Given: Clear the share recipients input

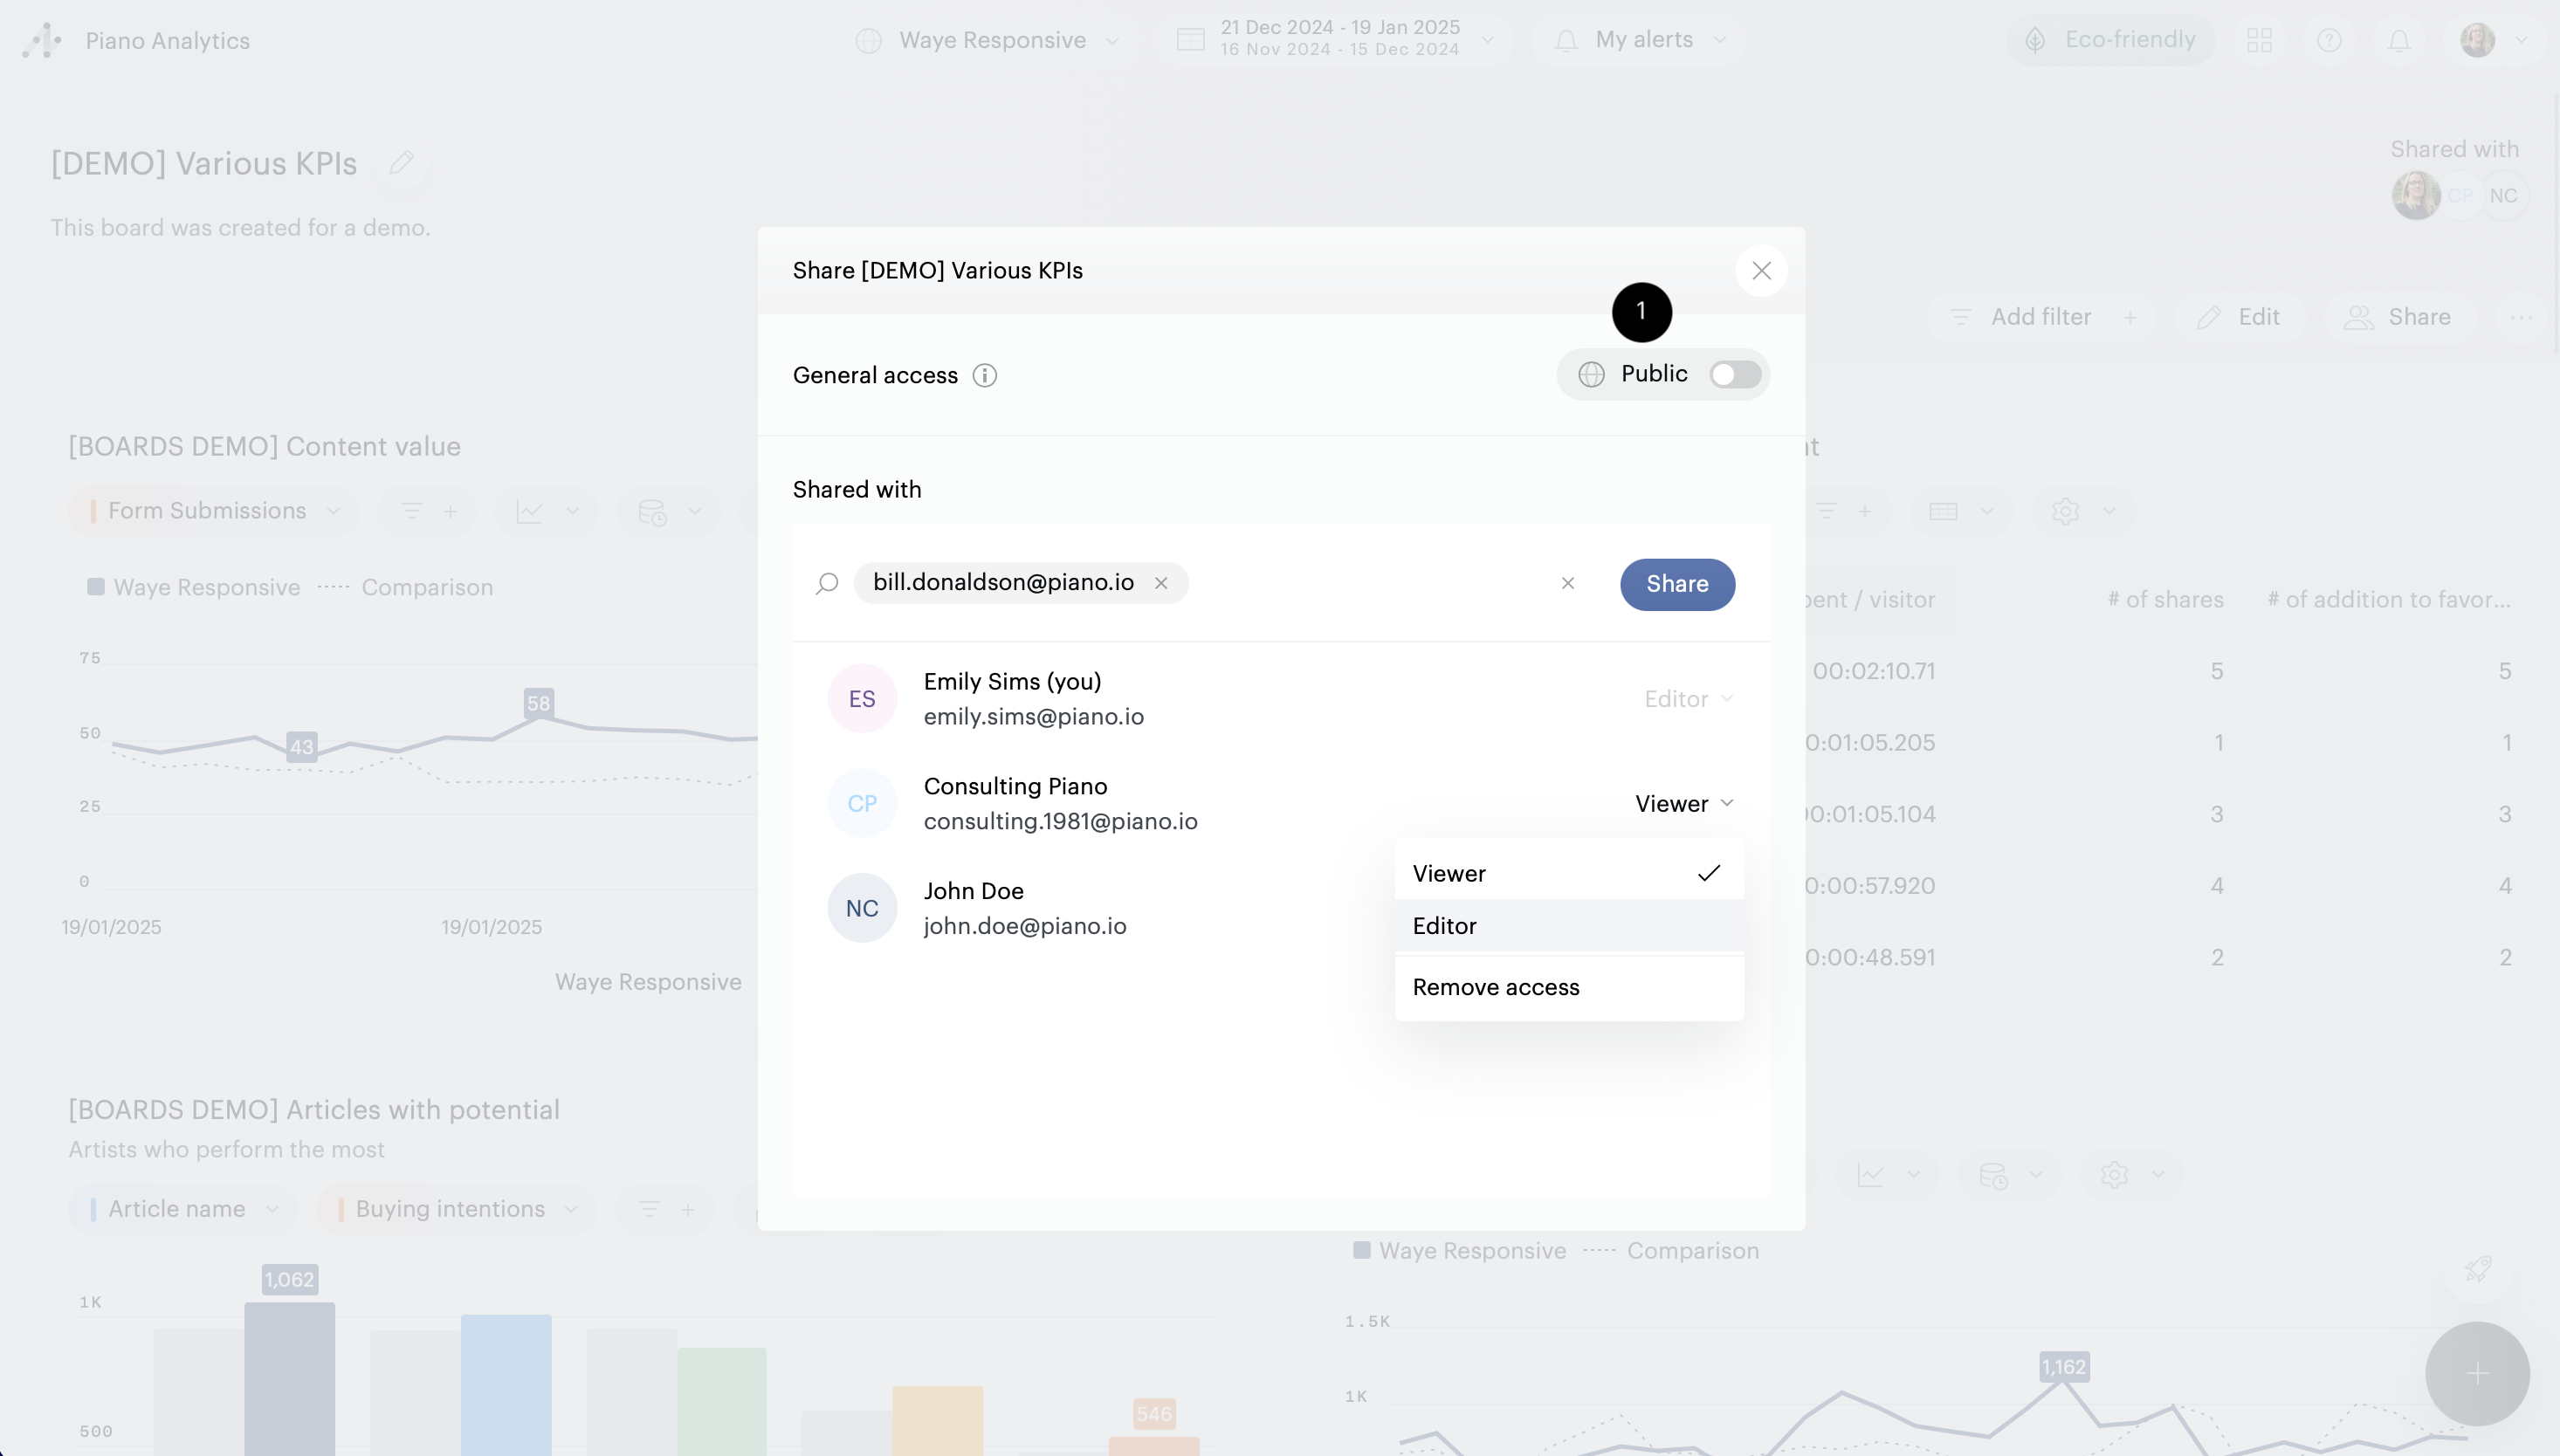Looking at the screenshot, I should (1567, 583).
